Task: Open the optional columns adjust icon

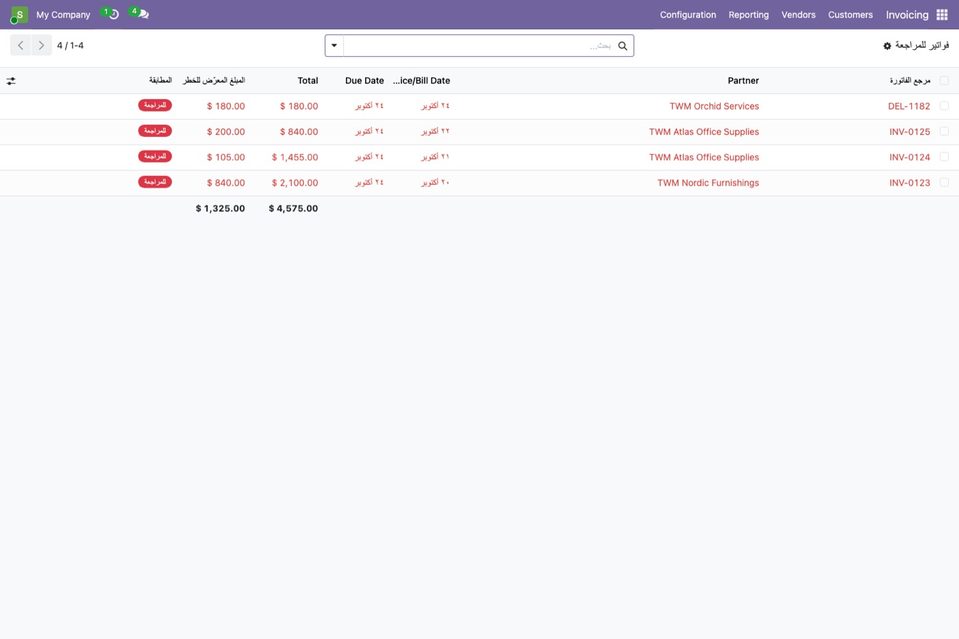Action: (11, 81)
